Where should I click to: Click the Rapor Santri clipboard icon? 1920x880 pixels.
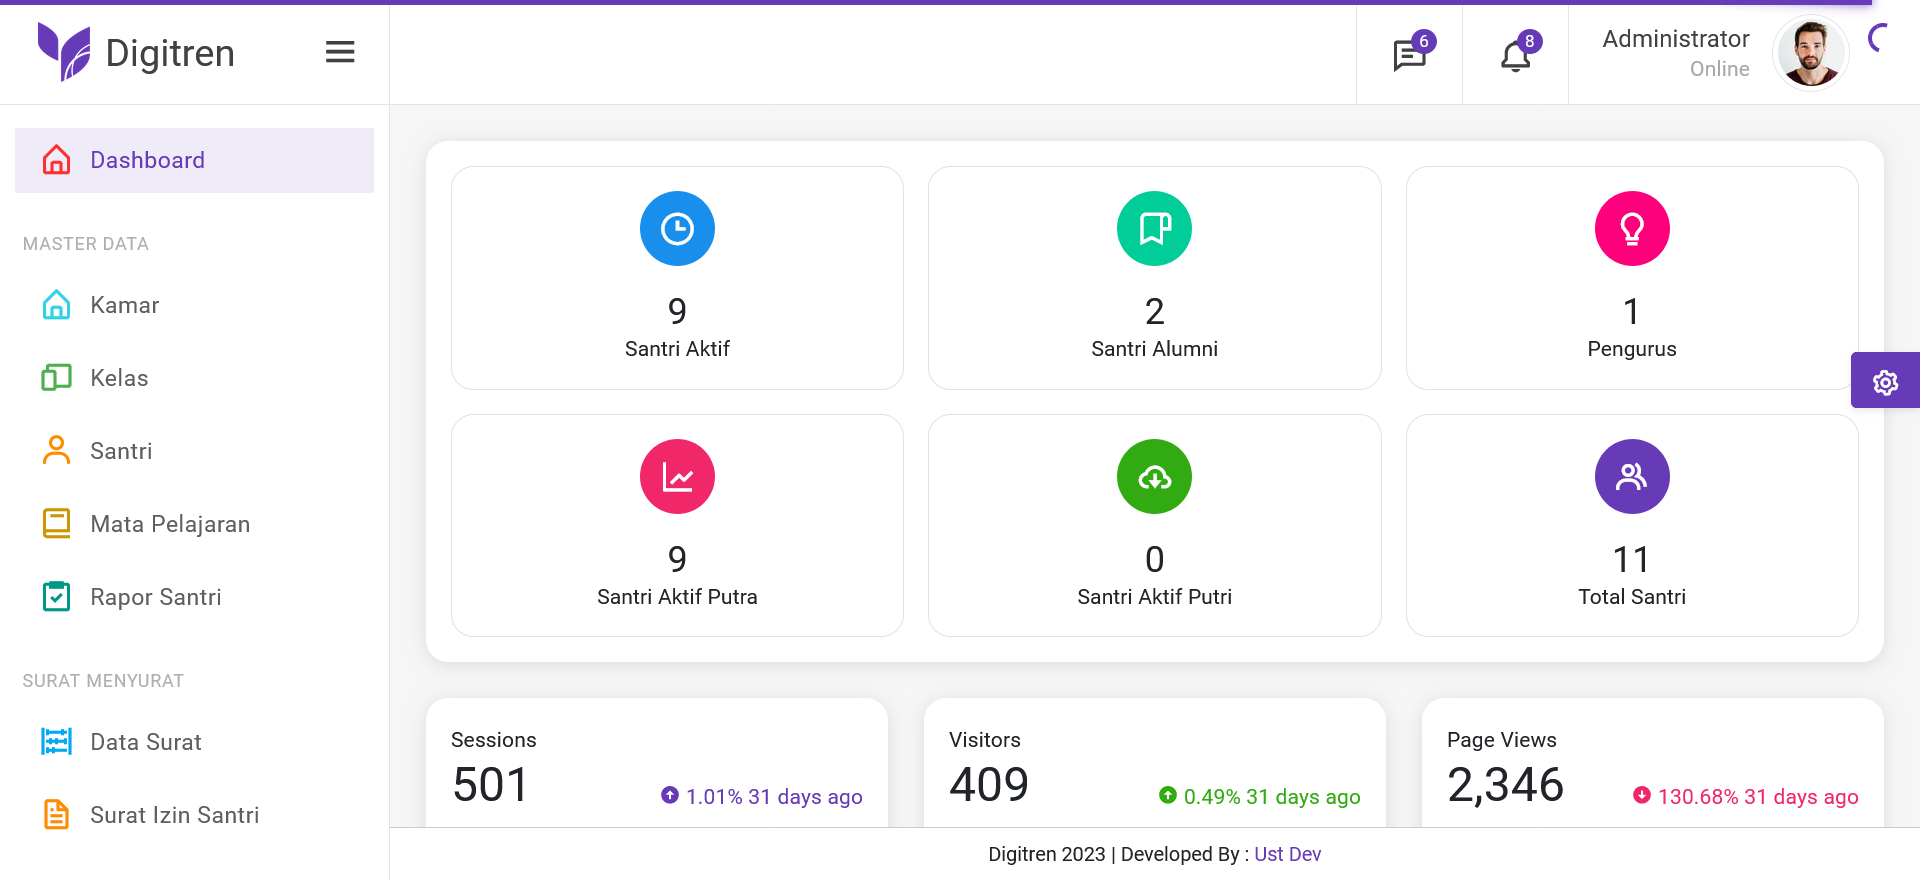pos(57,597)
